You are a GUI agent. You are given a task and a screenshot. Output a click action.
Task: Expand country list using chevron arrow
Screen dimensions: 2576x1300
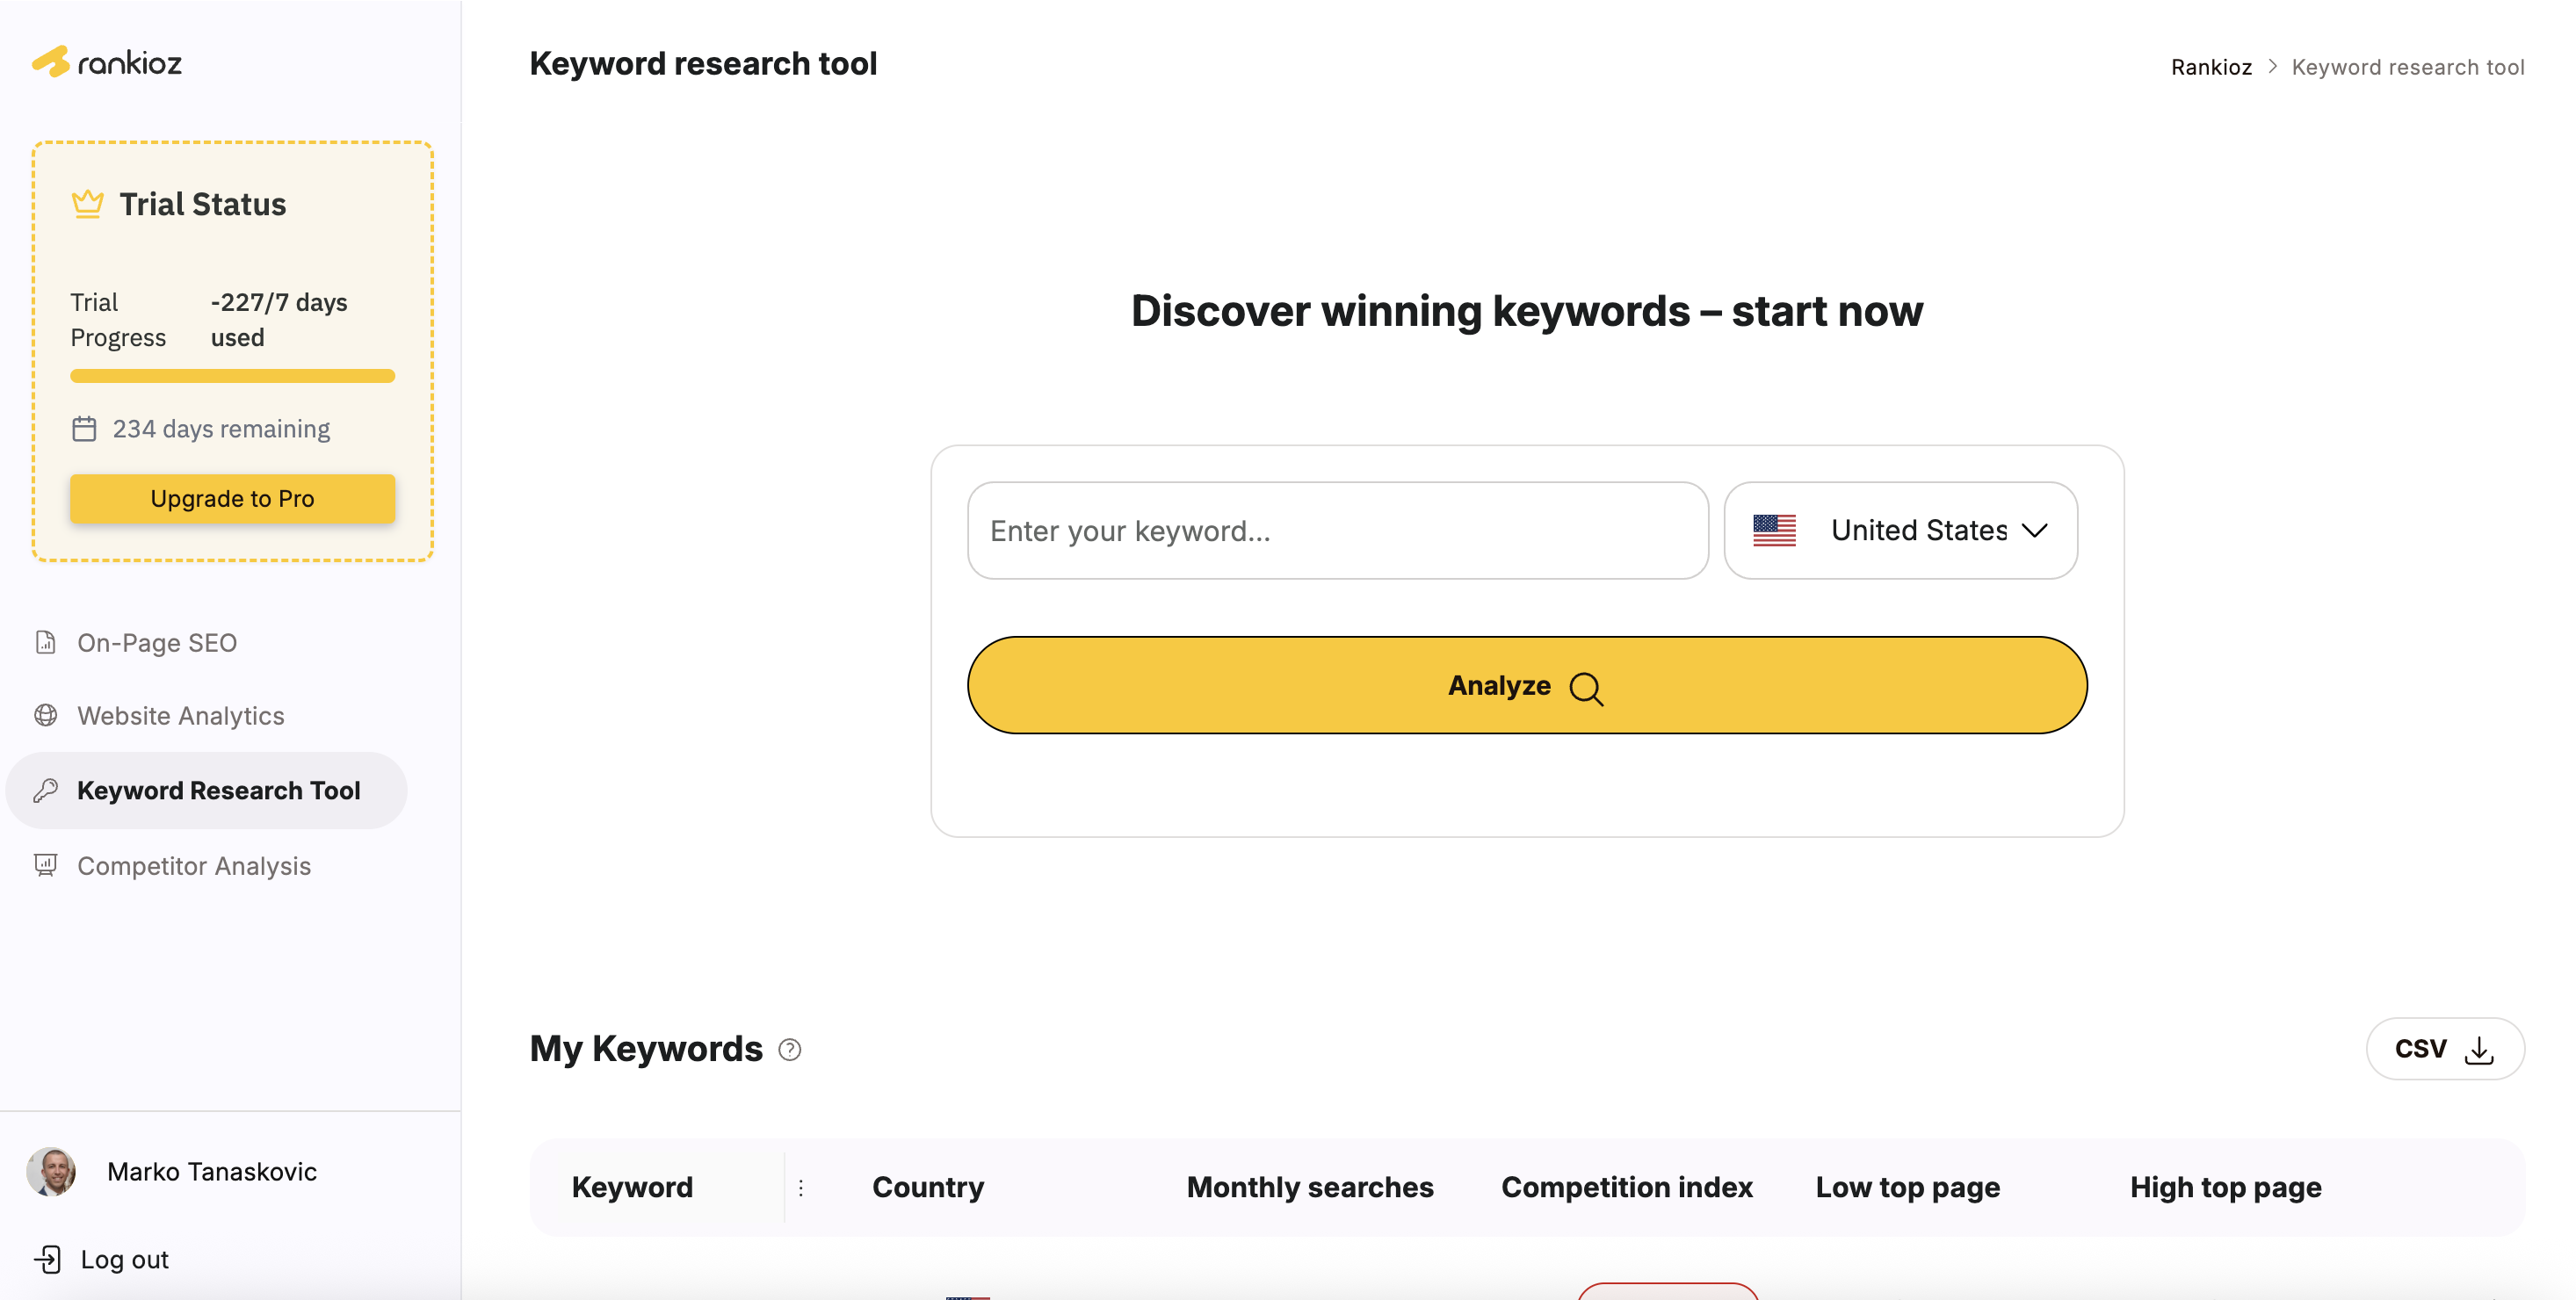click(x=2035, y=530)
